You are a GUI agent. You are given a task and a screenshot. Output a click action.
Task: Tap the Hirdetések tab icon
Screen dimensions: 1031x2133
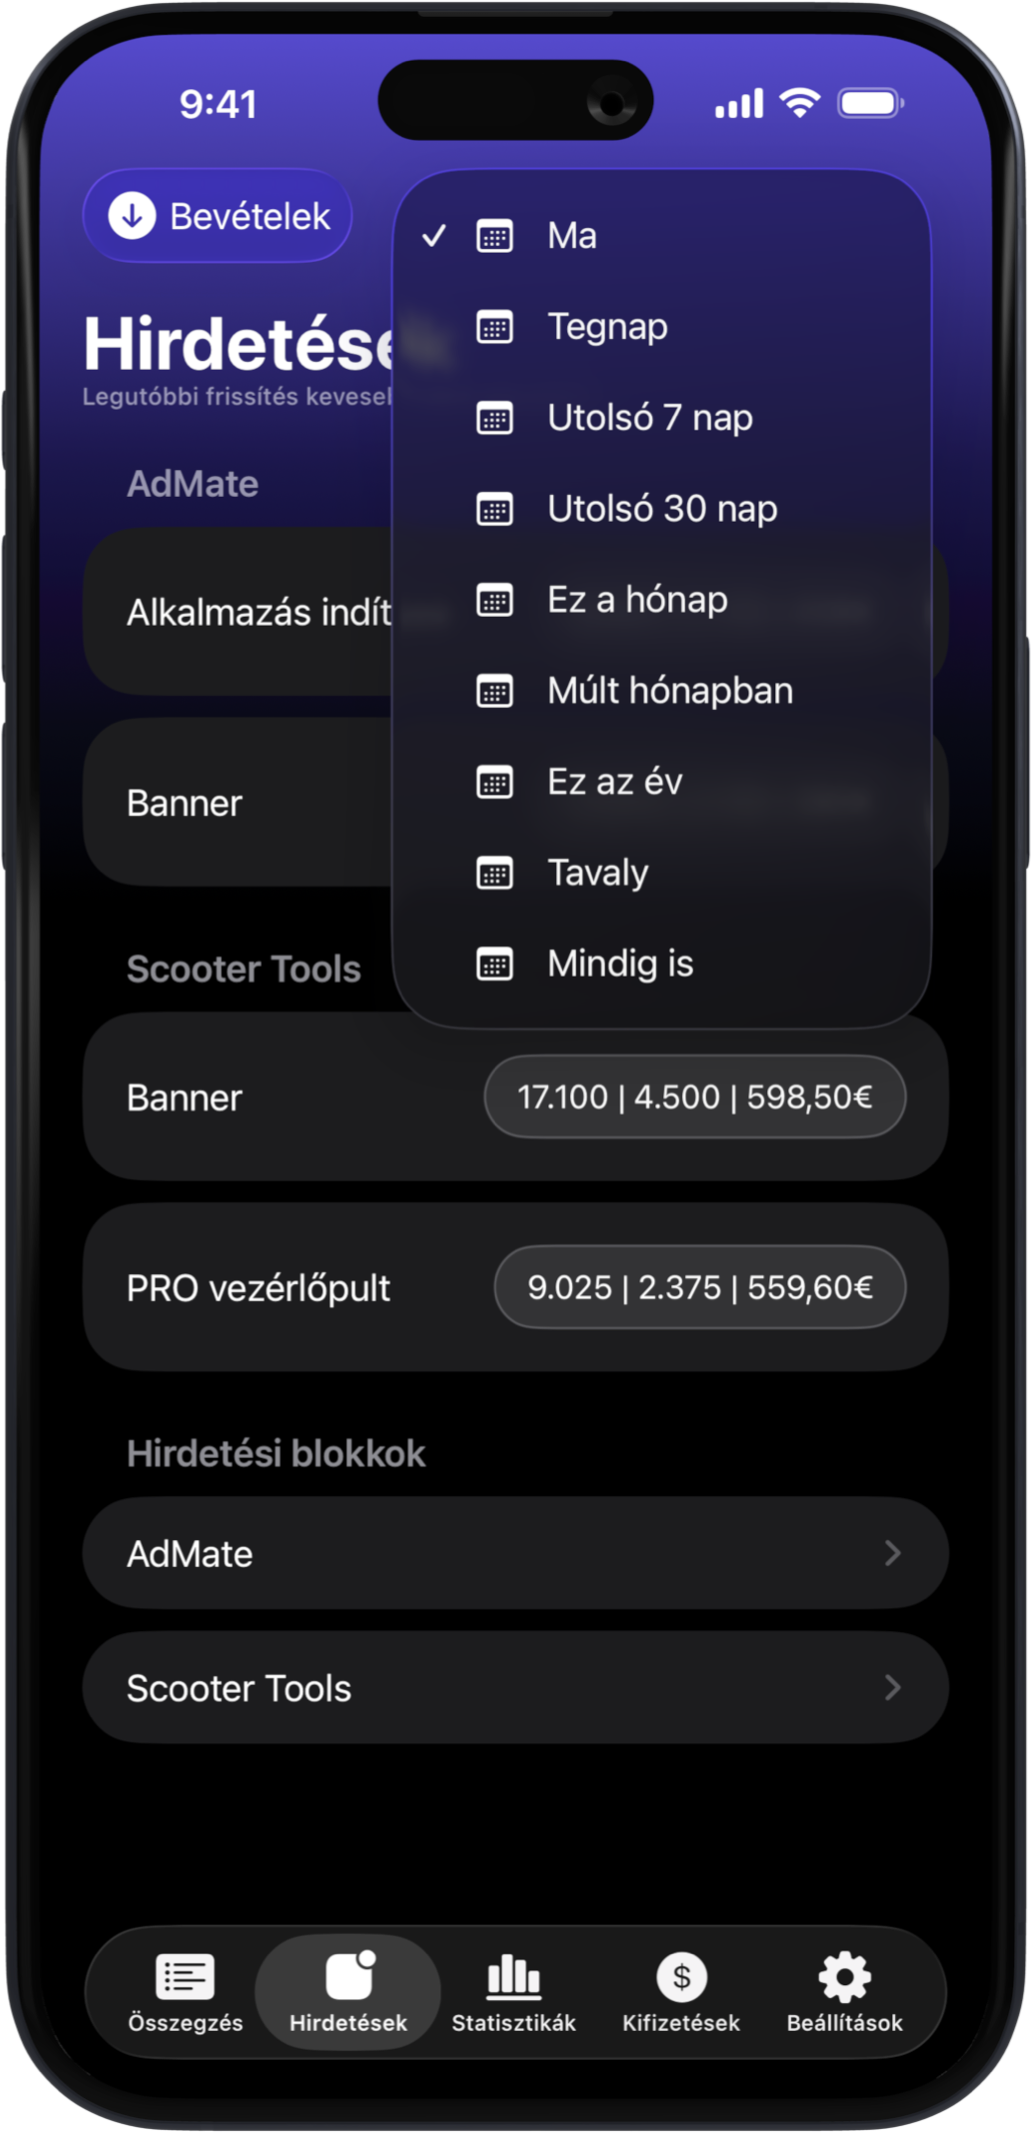[x=349, y=1976]
